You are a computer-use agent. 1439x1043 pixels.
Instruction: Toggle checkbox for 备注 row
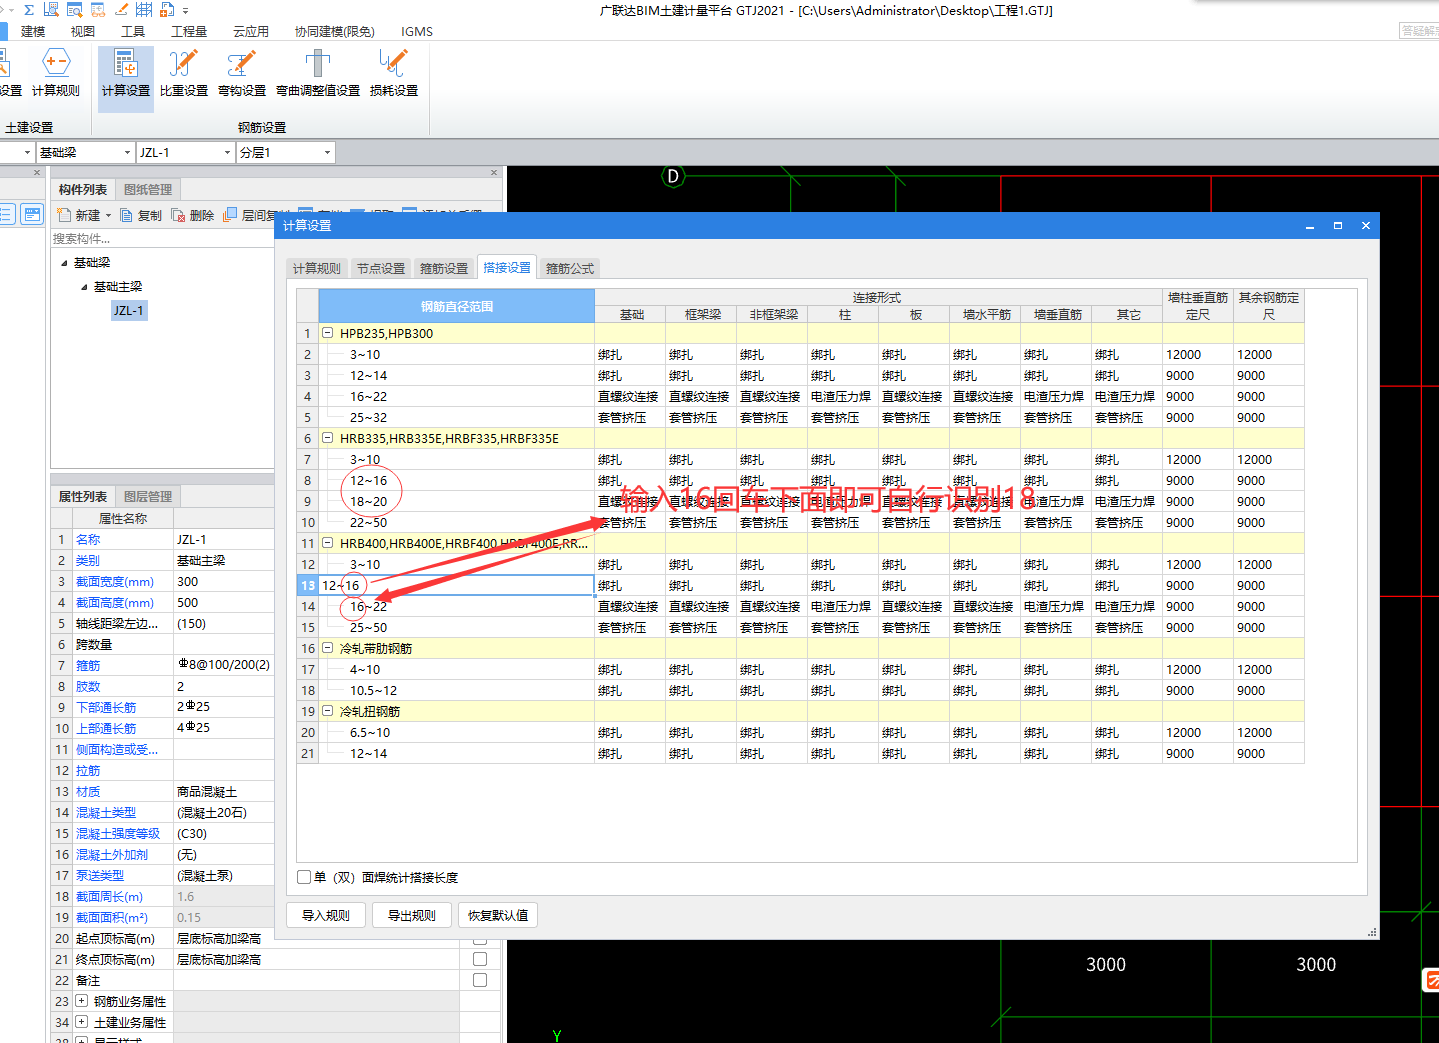(x=480, y=980)
